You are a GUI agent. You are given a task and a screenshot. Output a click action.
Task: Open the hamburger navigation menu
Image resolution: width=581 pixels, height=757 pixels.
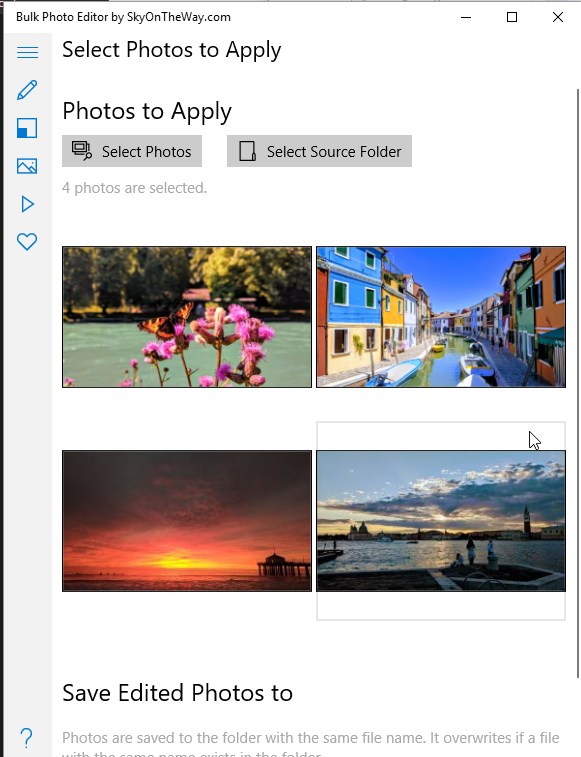pyautogui.click(x=28, y=52)
